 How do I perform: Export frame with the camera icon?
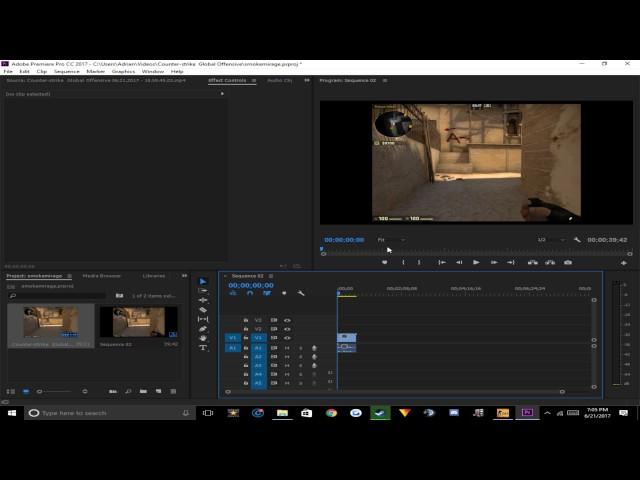pyautogui.click(x=568, y=262)
